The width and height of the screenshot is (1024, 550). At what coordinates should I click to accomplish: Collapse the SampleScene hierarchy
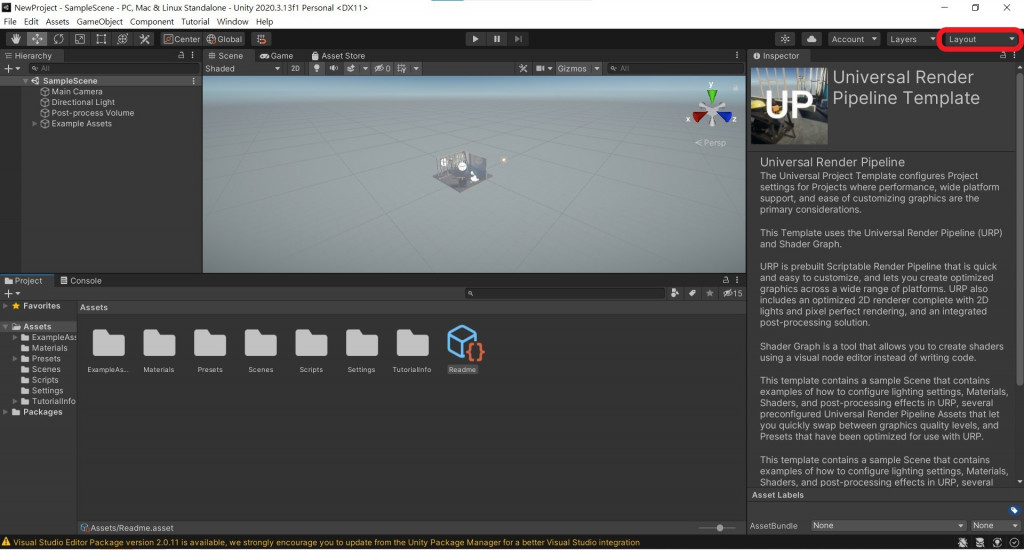(25, 81)
